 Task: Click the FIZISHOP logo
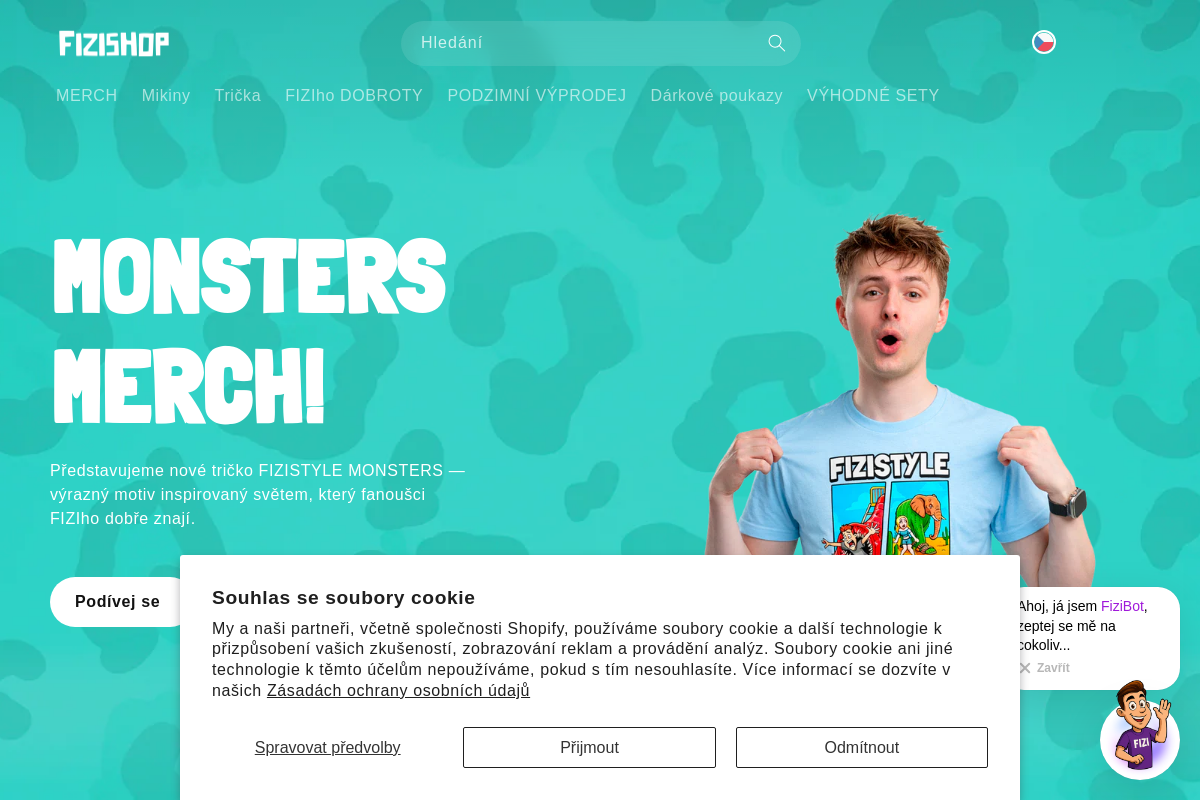click(x=114, y=43)
